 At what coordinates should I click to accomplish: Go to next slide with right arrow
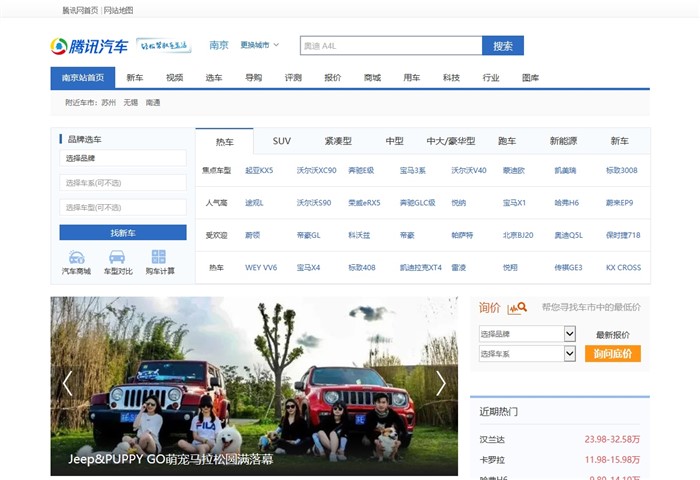441,383
